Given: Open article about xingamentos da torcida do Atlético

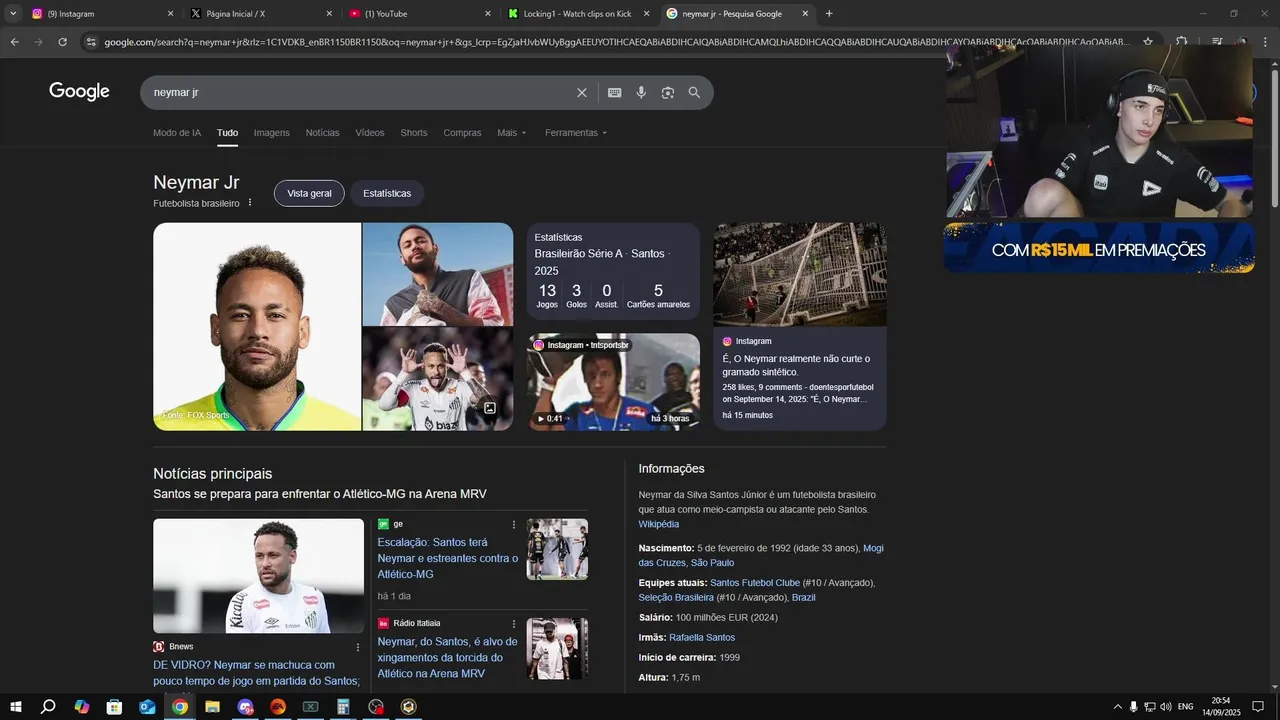Looking at the screenshot, I should [x=448, y=657].
